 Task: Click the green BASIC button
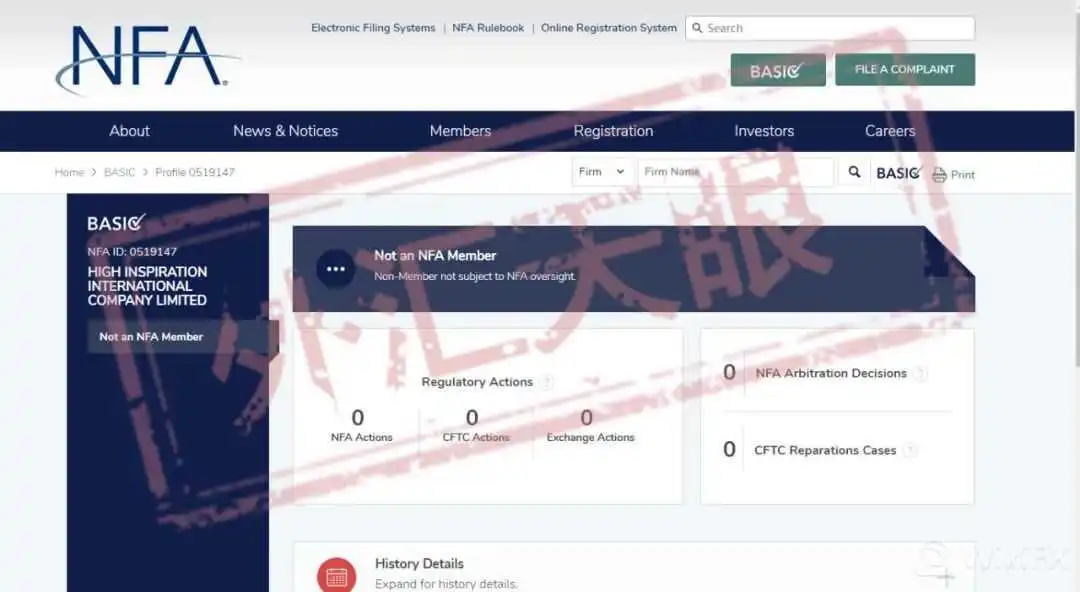[778, 70]
